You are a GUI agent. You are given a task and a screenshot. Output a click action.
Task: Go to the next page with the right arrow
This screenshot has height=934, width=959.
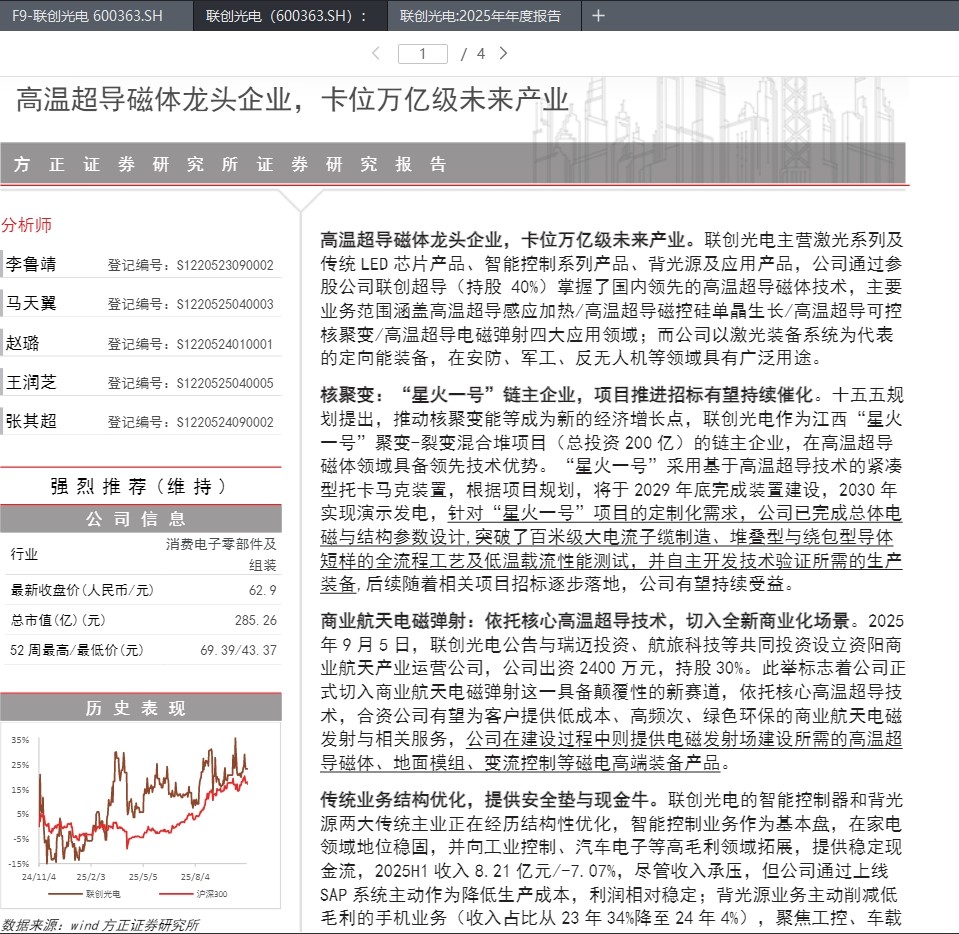[x=503, y=53]
